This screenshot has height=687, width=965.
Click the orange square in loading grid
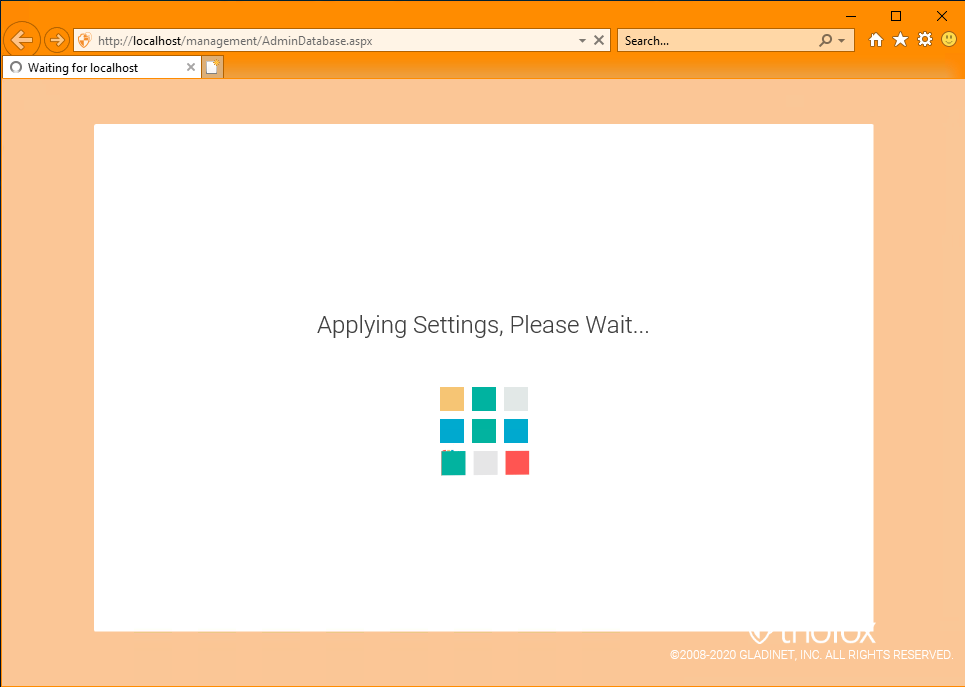coord(452,399)
